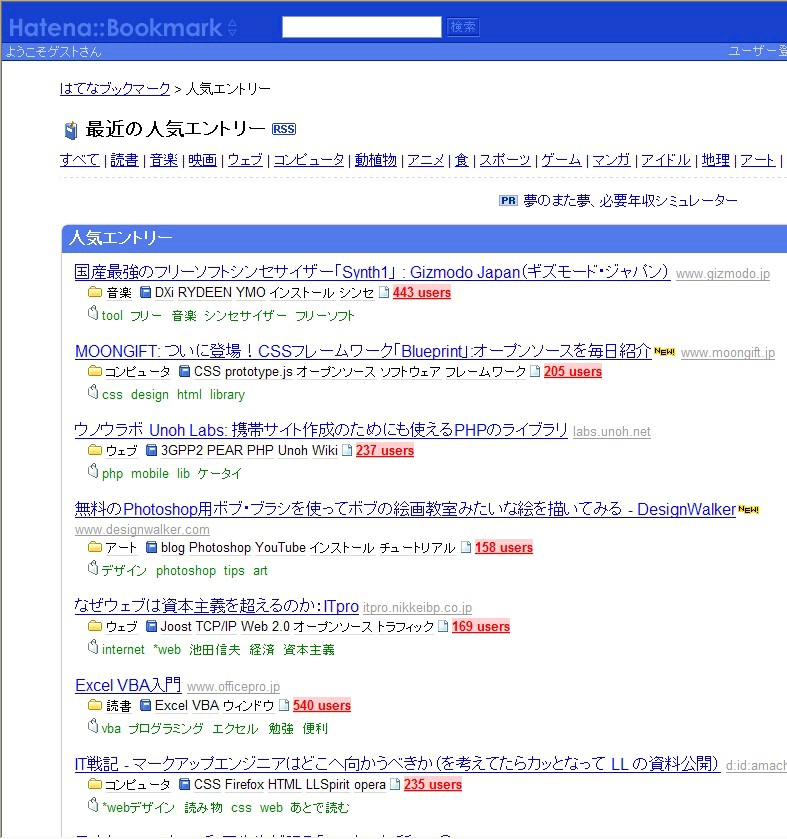Open the ウノウラボ Unoh Labs entry title
The image size is (787, 839).
coord(321,430)
